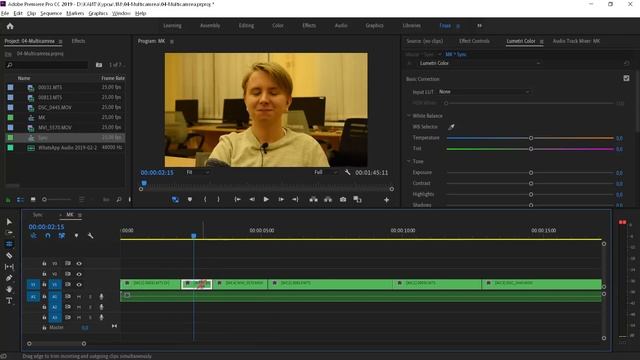Viewport: 640px width, 360px height.
Task: Select the Pen tool
Action: click(x=9, y=278)
